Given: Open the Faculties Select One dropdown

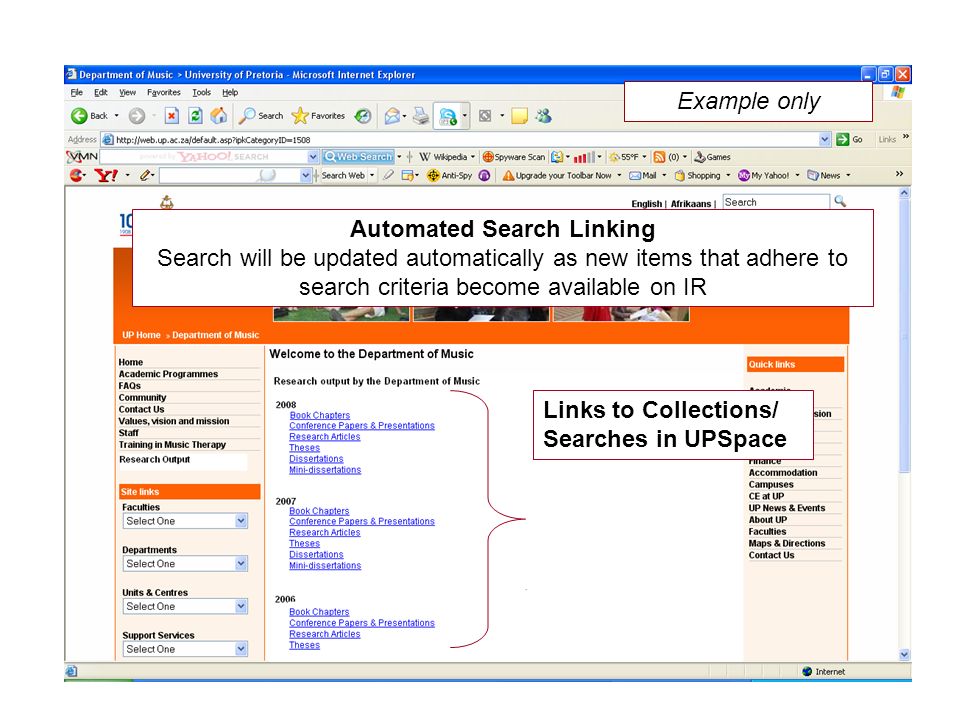Looking at the screenshot, I should (185, 521).
